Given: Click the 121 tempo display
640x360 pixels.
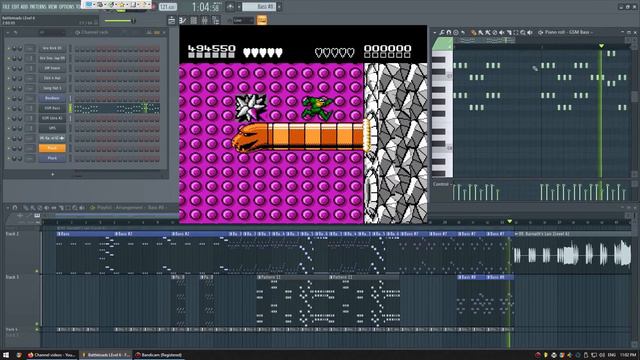Looking at the screenshot, I should [x=168, y=7].
